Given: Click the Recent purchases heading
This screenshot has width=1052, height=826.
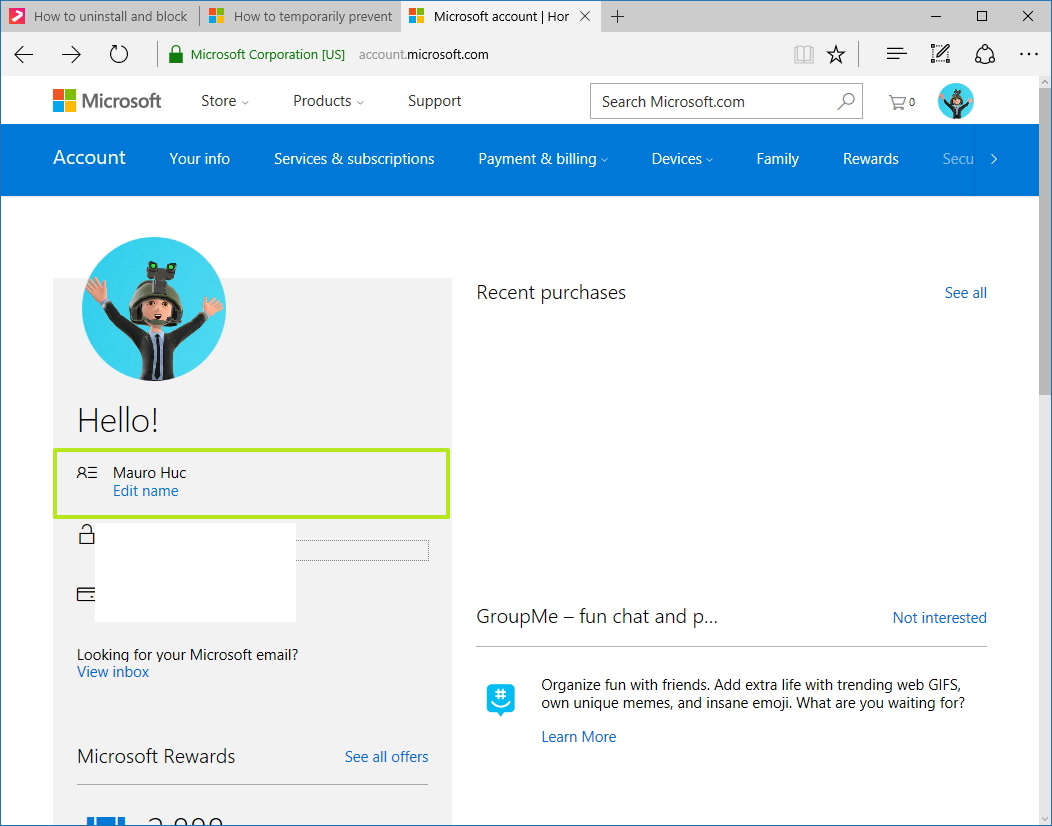Looking at the screenshot, I should tap(551, 293).
